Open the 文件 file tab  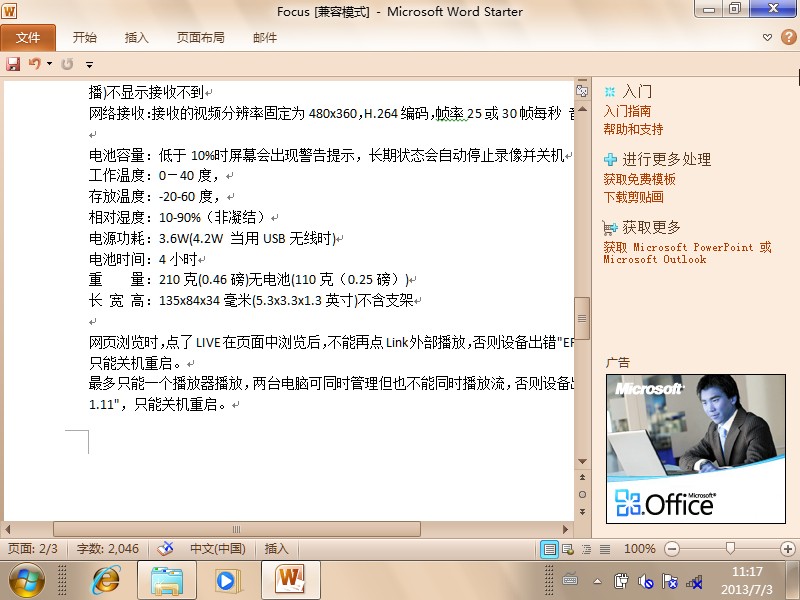pos(28,38)
